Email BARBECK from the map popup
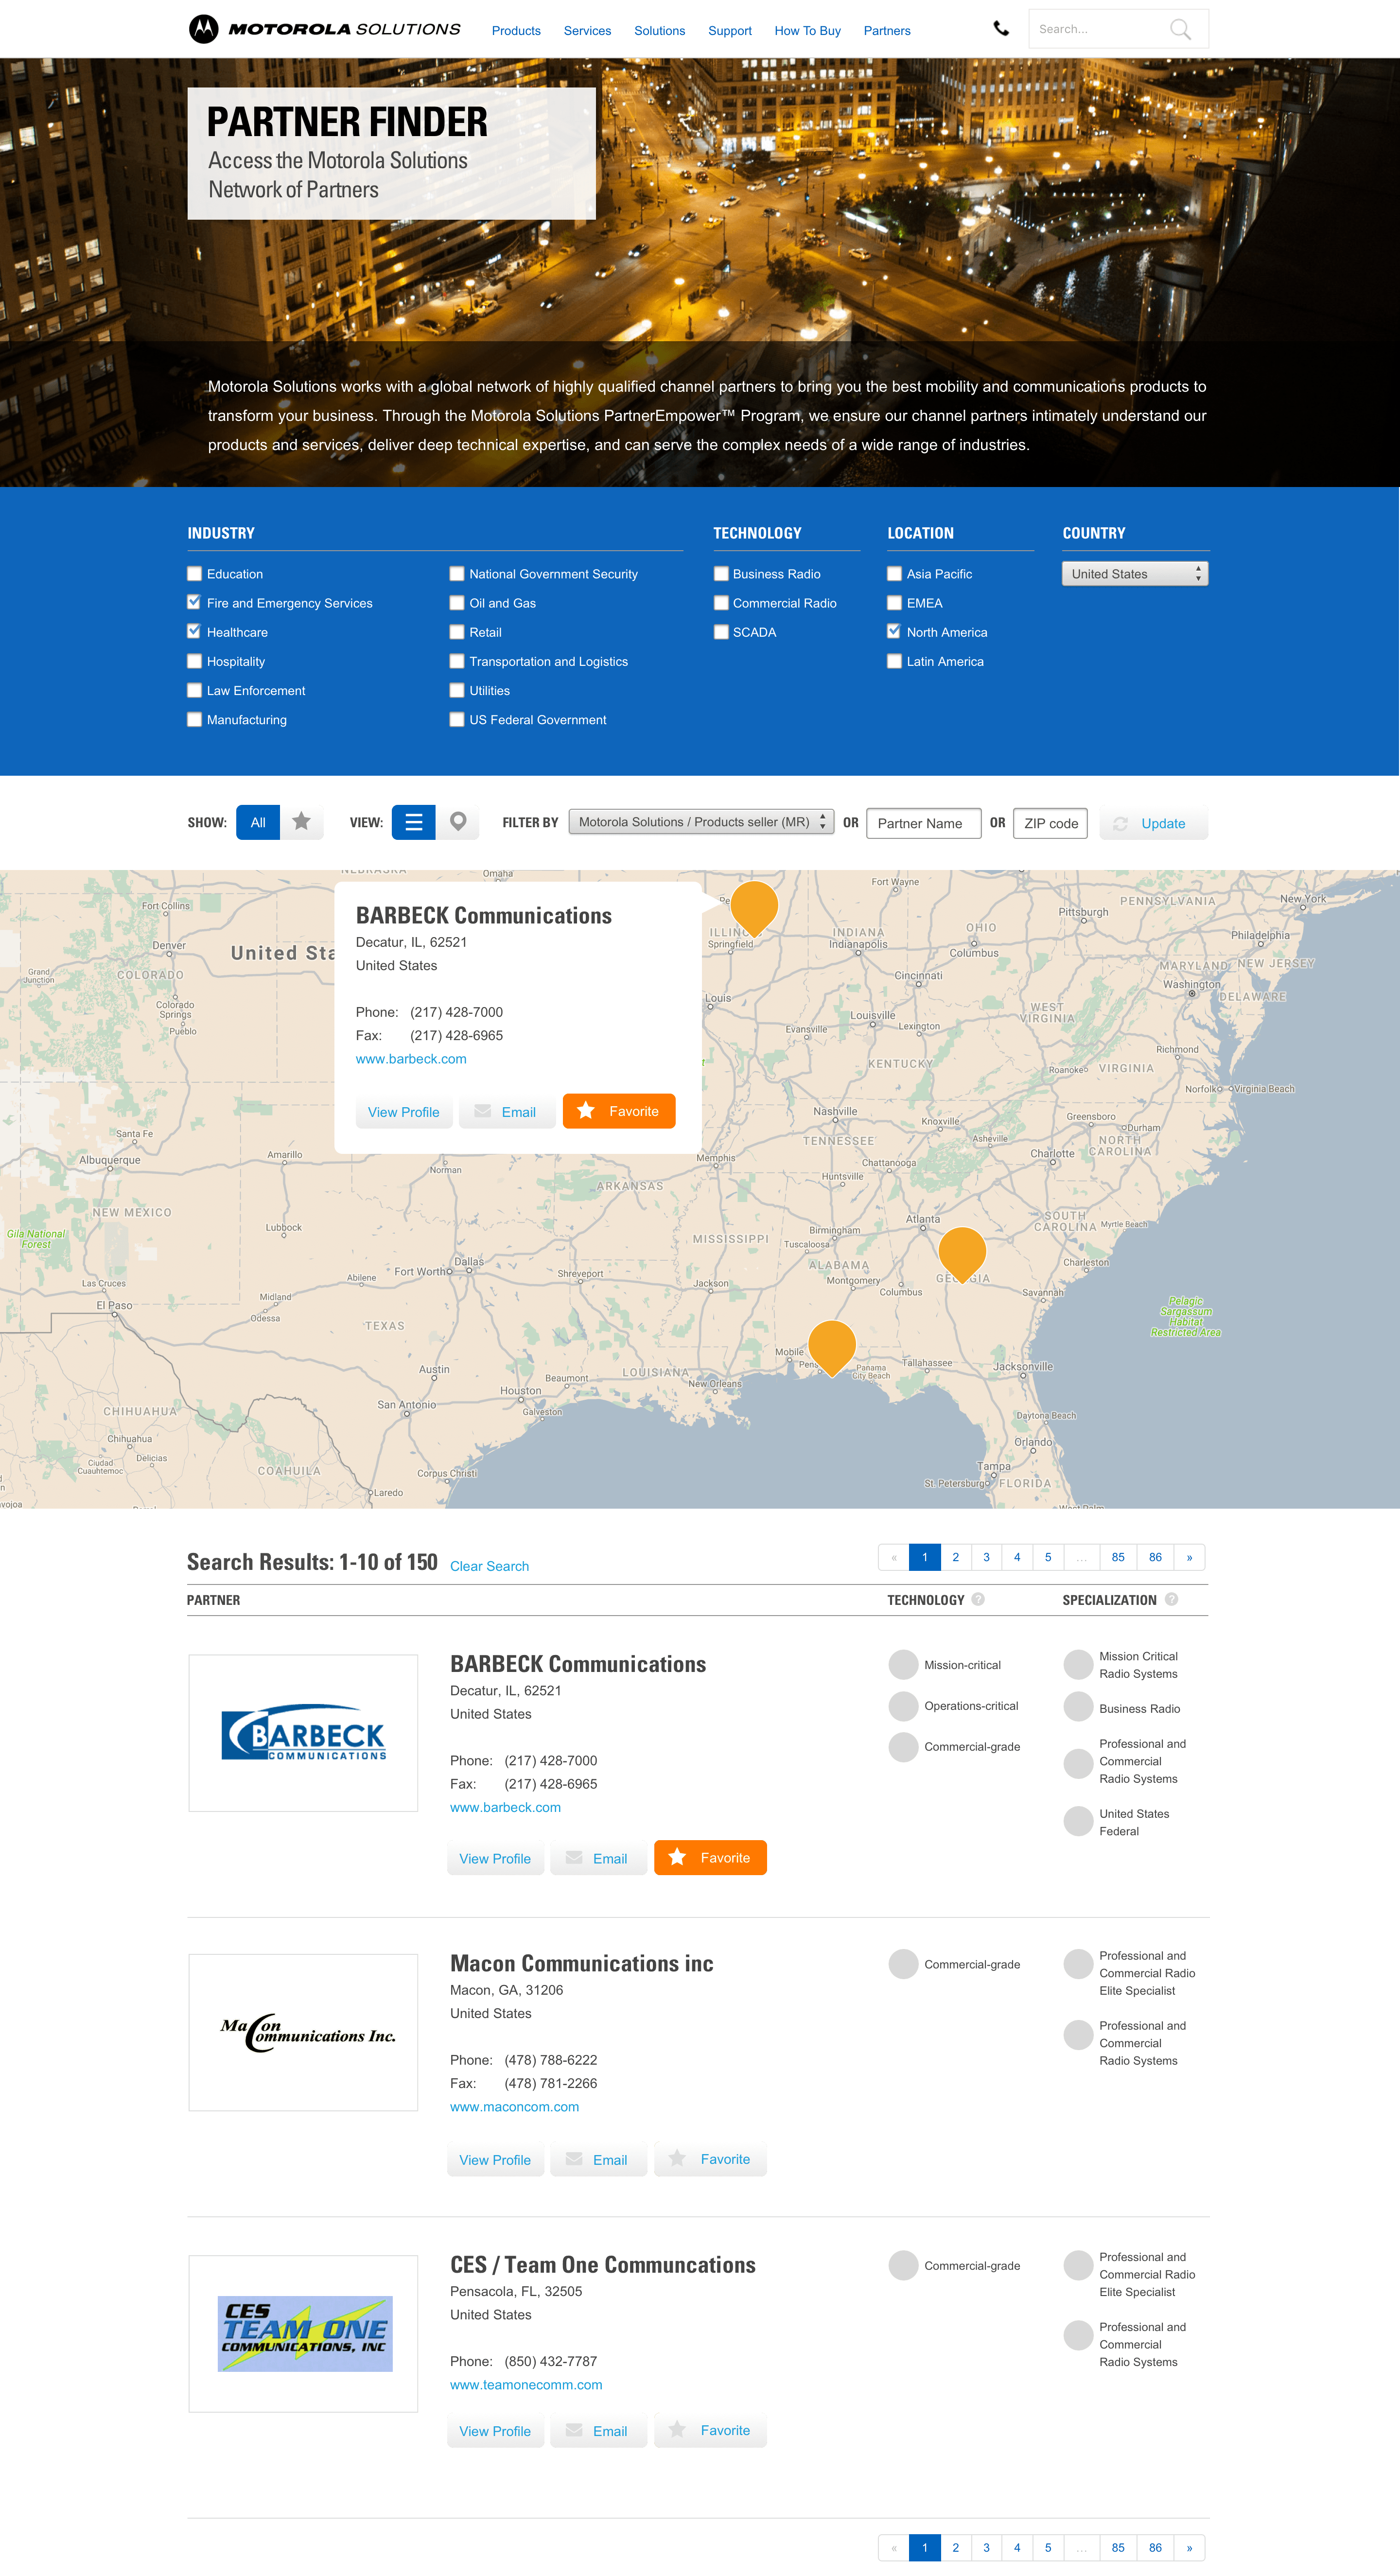 [x=507, y=1112]
